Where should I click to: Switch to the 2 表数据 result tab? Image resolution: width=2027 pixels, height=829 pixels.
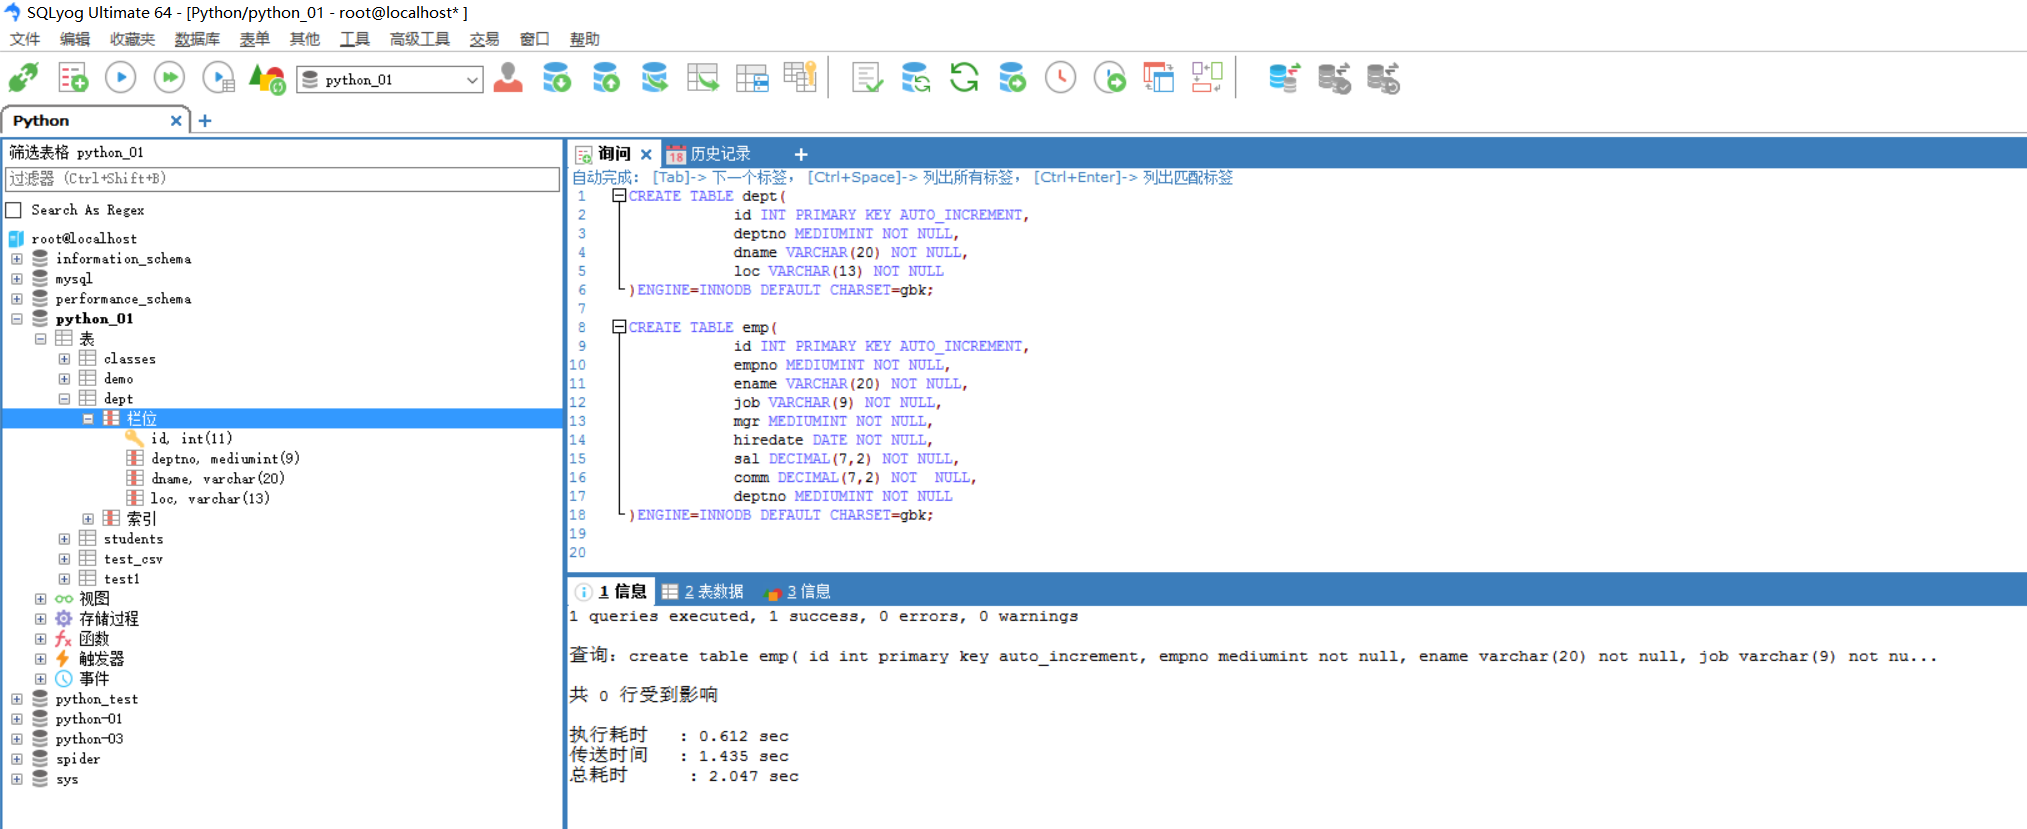point(703,592)
